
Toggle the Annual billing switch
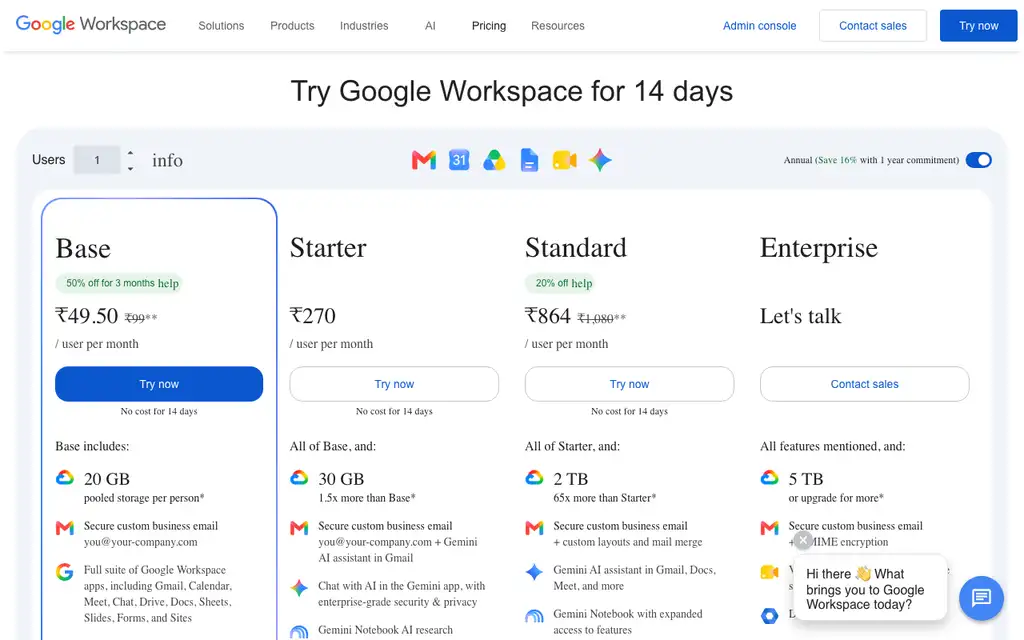click(978, 160)
